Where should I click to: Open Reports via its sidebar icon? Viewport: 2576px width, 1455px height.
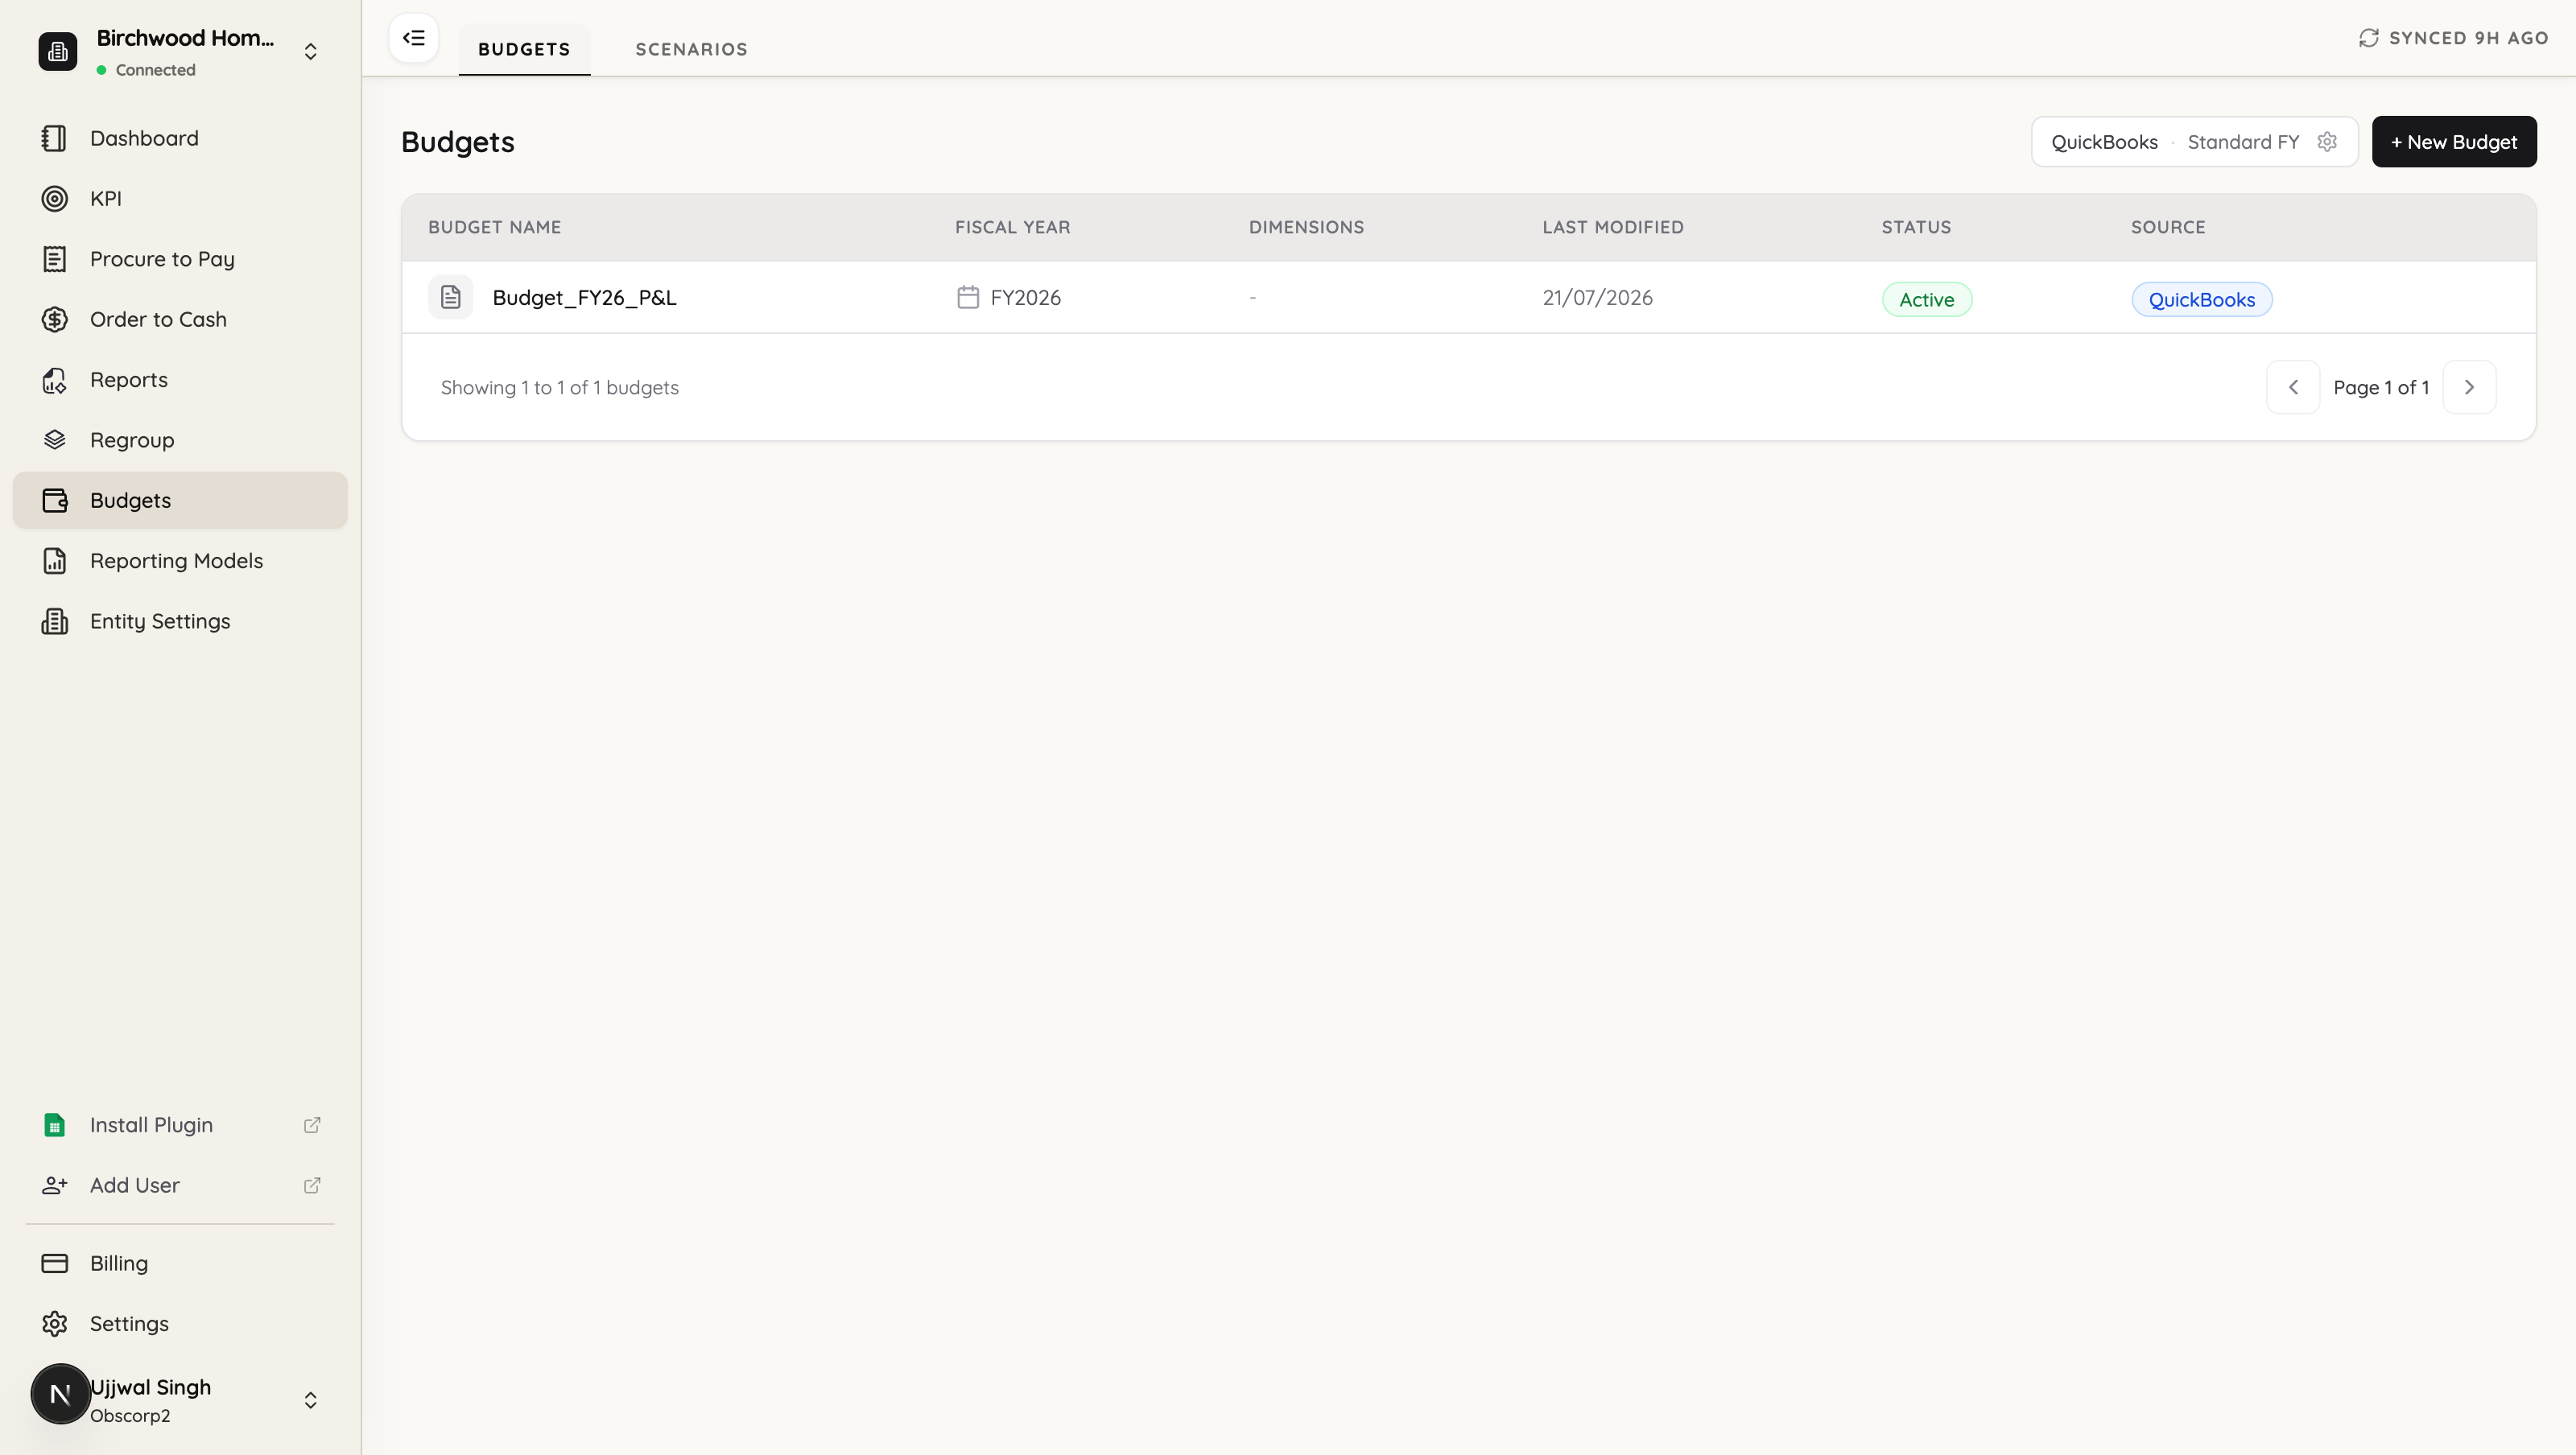pyautogui.click(x=54, y=380)
